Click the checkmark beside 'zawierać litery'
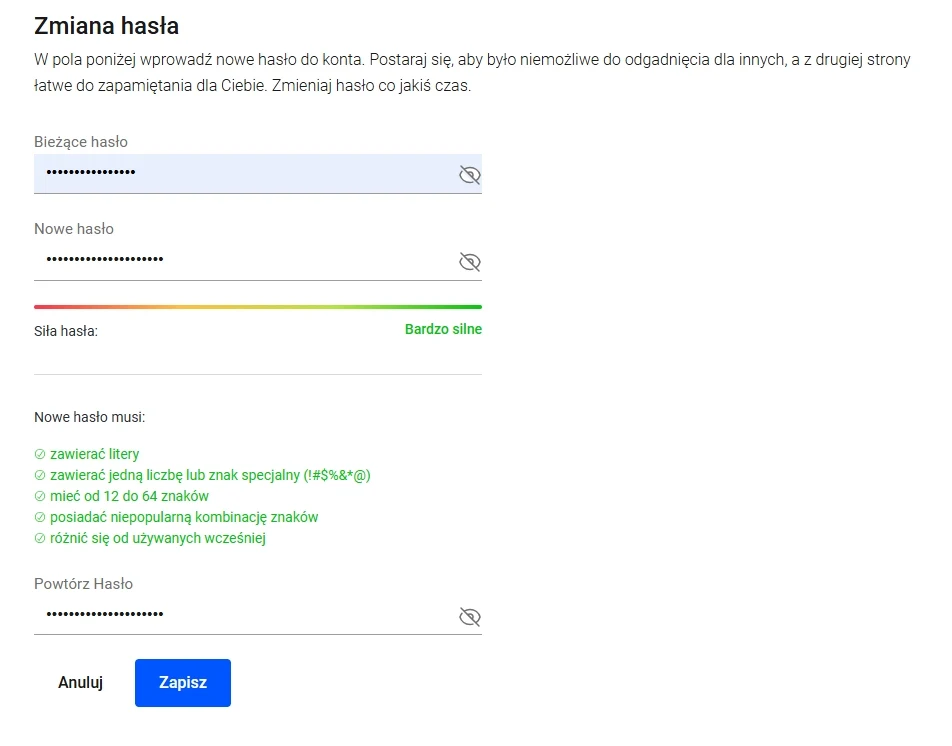This screenshot has height=746, width=952. click(40, 454)
